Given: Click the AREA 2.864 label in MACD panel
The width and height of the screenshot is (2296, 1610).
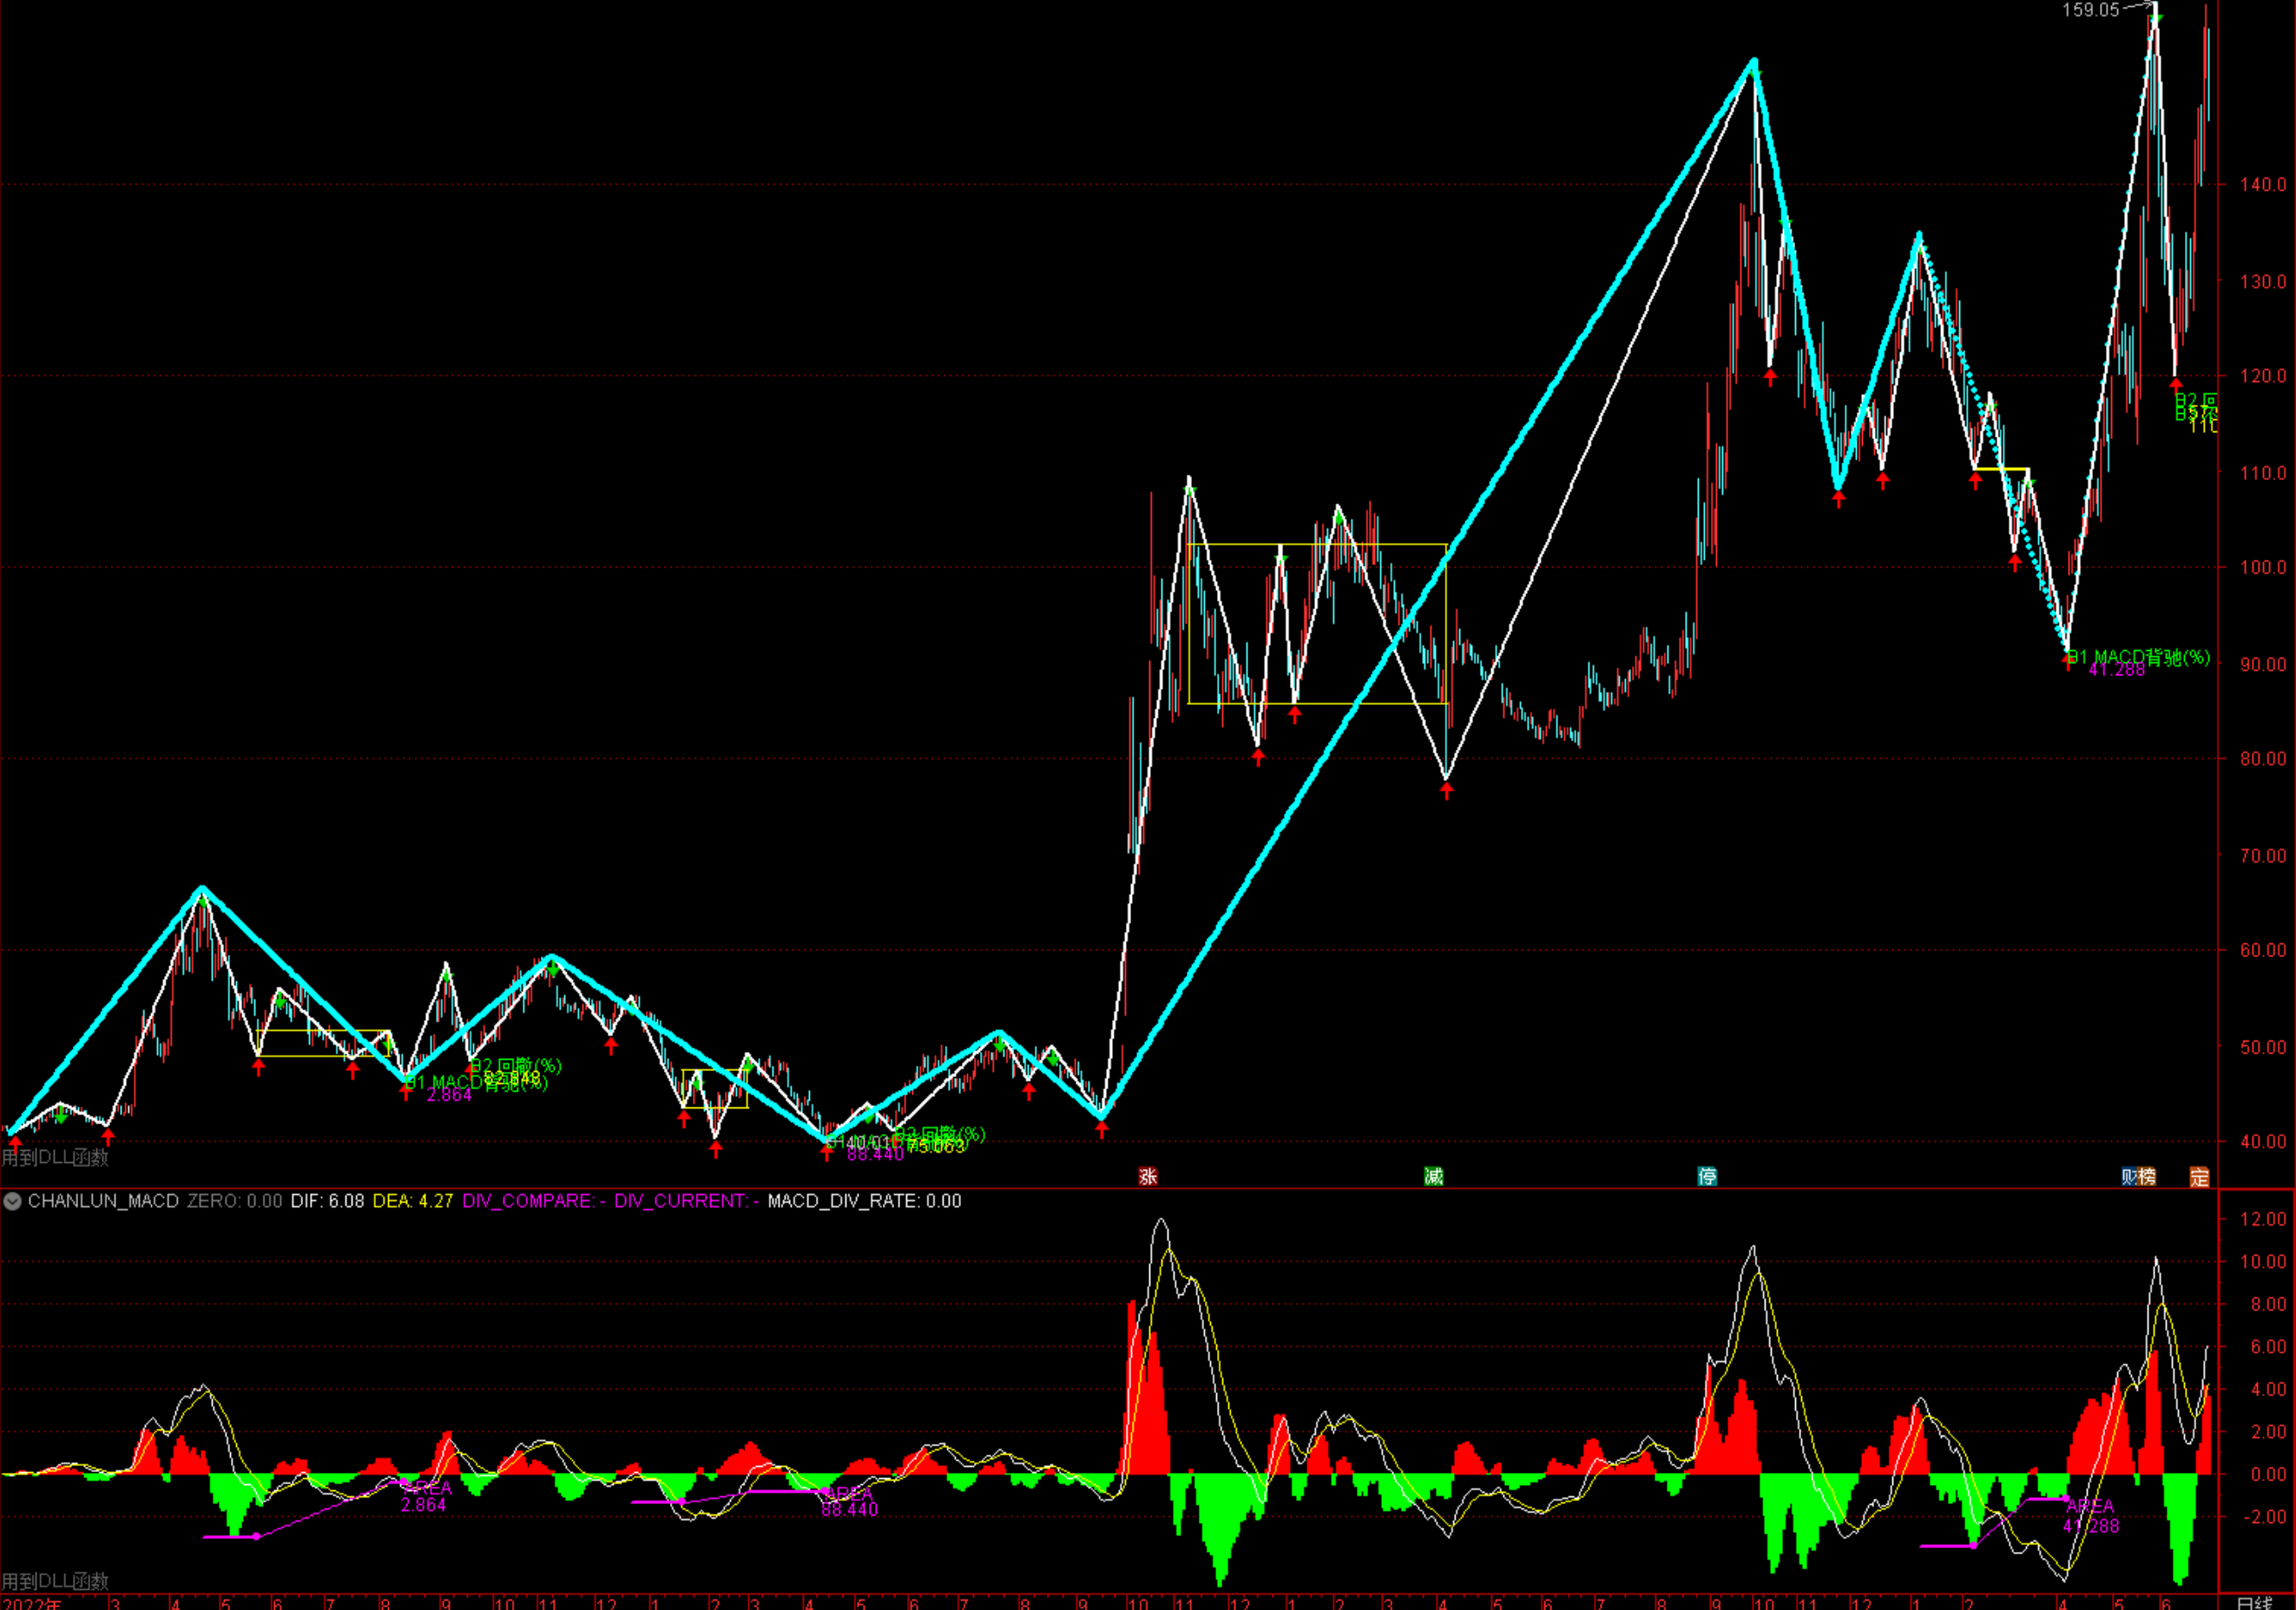Looking at the screenshot, I should (426, 1496).
